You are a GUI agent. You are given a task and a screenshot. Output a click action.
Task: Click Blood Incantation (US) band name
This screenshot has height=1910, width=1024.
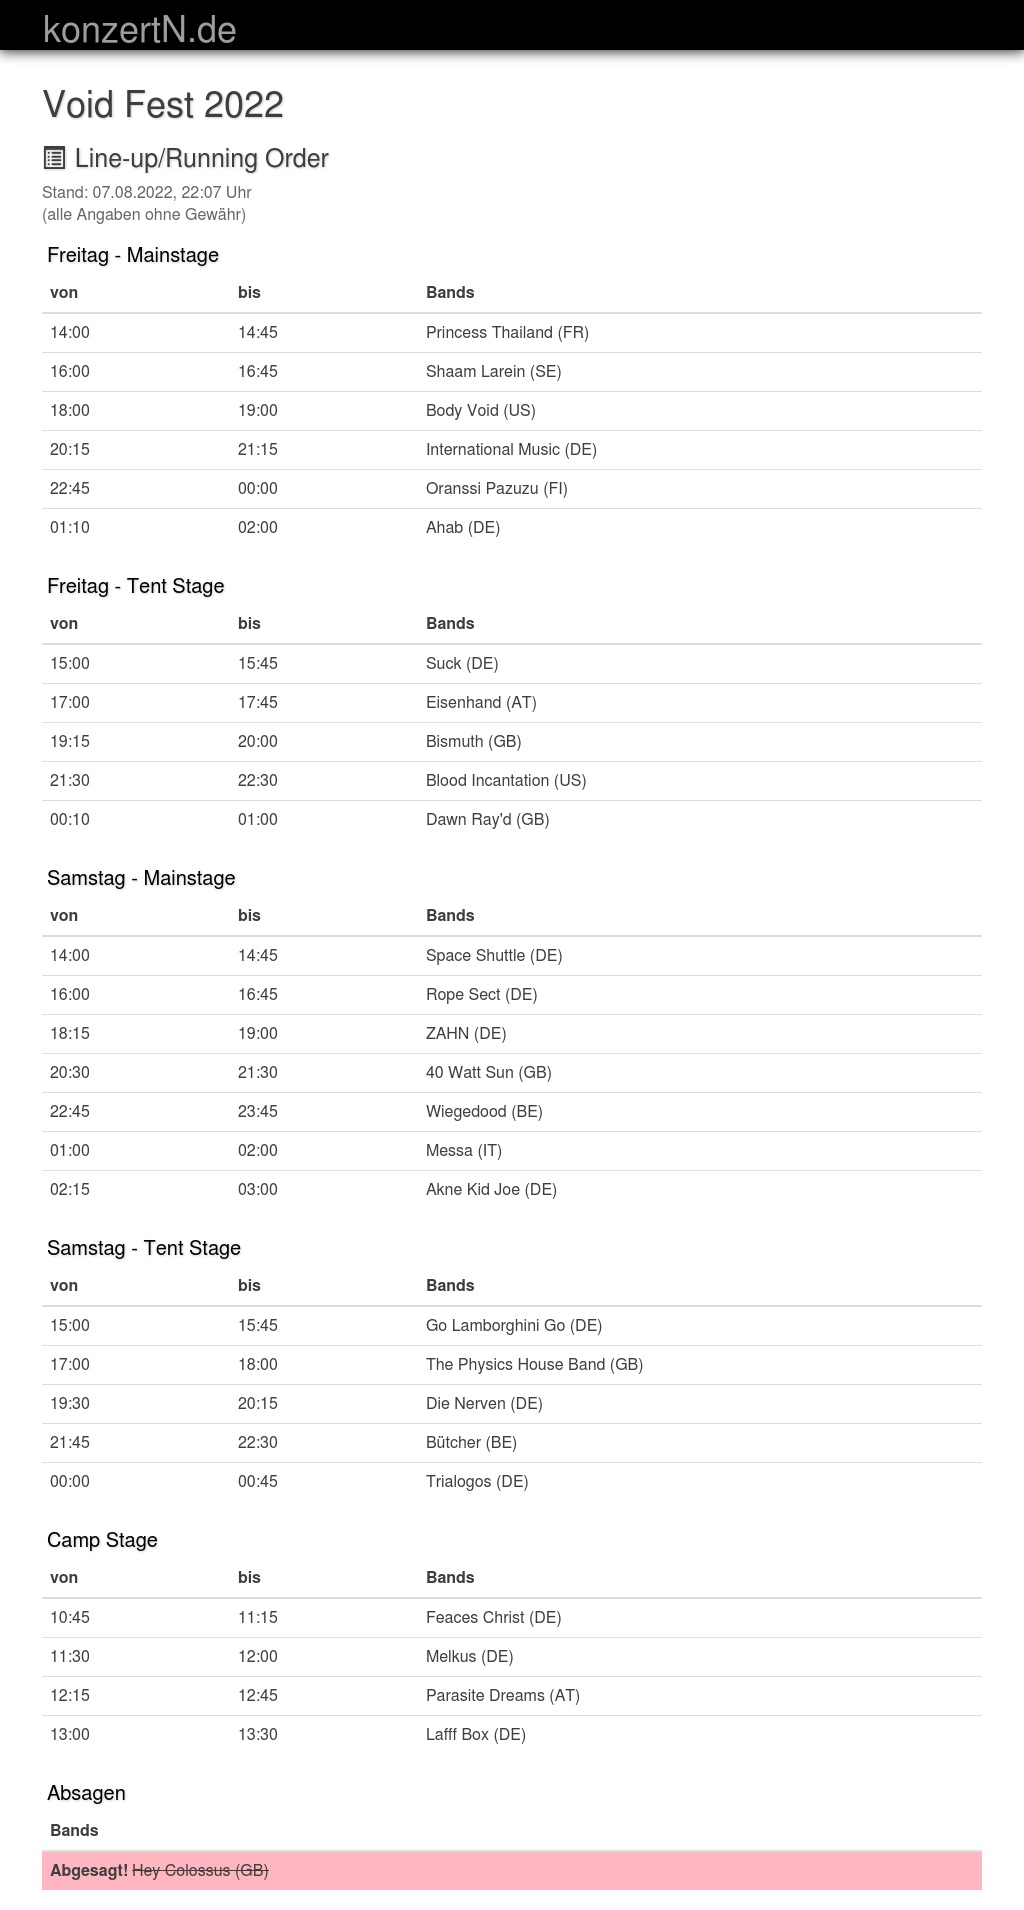(x=506, y=781)
